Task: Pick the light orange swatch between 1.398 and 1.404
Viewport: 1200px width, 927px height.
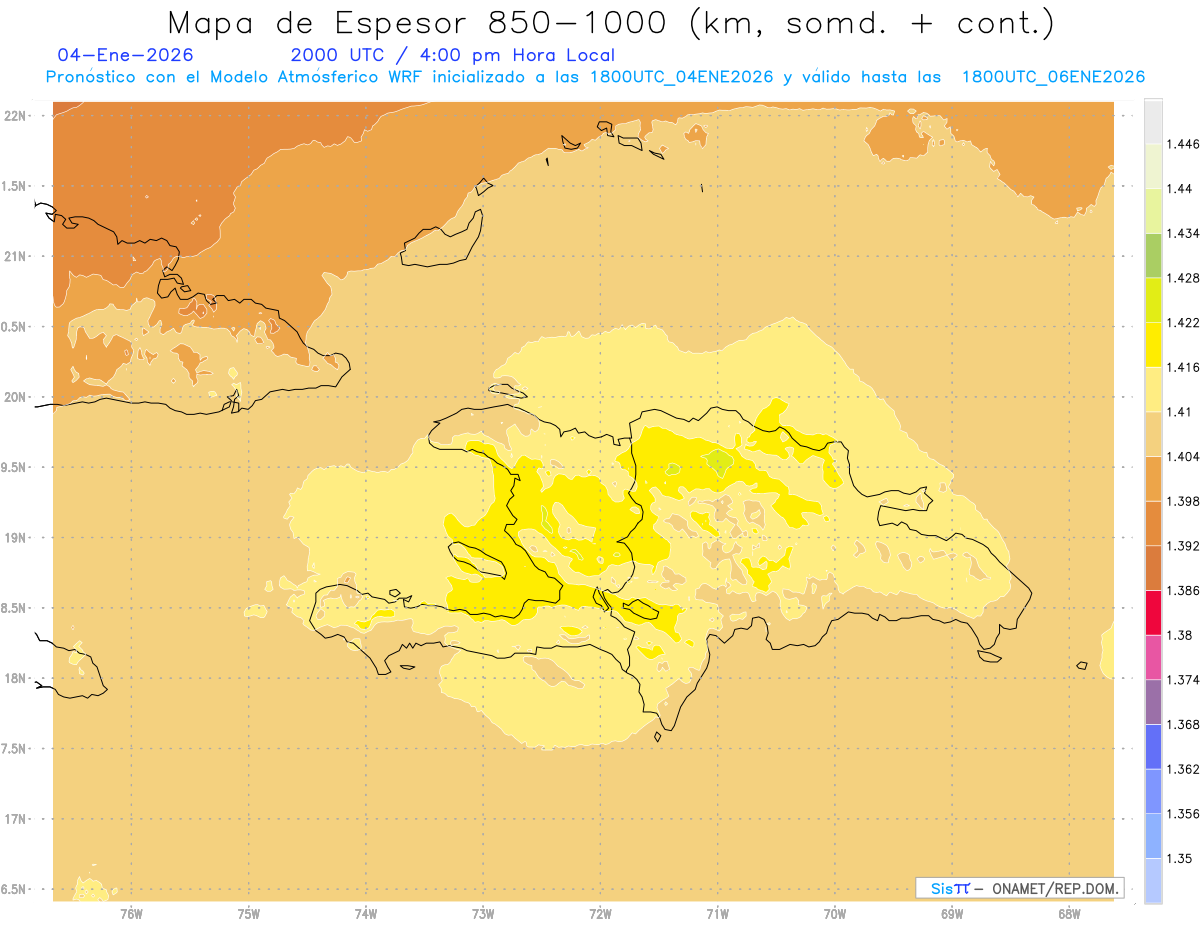Action: pos(1153,478)
